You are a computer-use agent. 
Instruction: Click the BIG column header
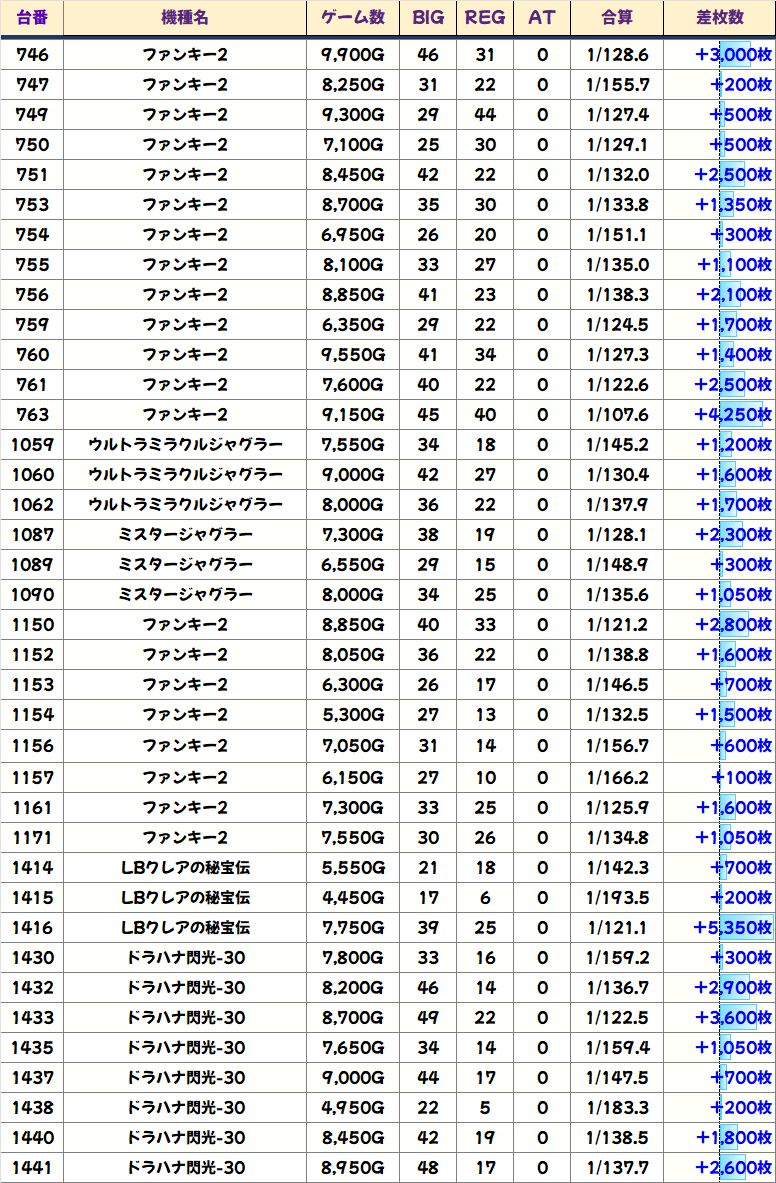[428, 18]
